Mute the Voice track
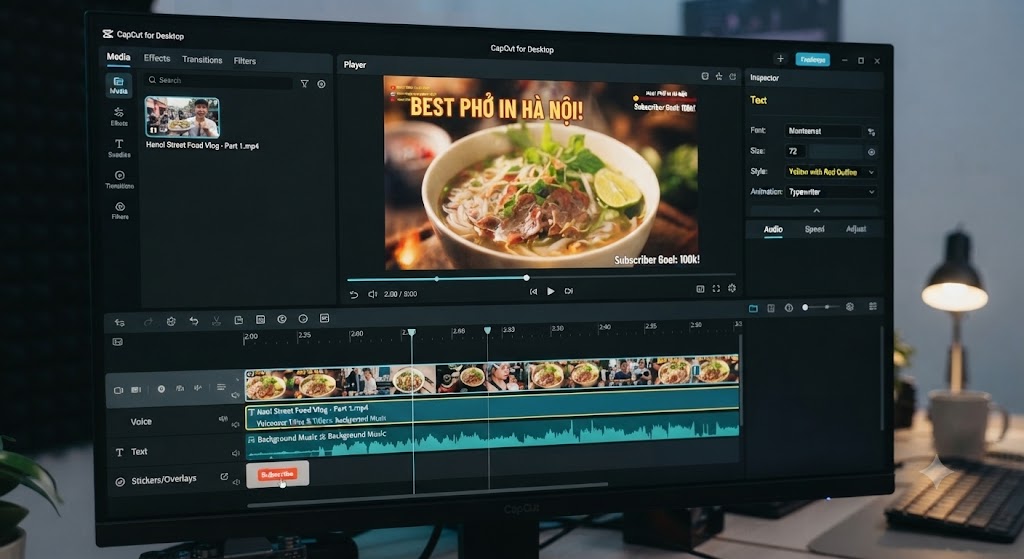This screenshot has width=1024, height=559. [x=236, y=425]
